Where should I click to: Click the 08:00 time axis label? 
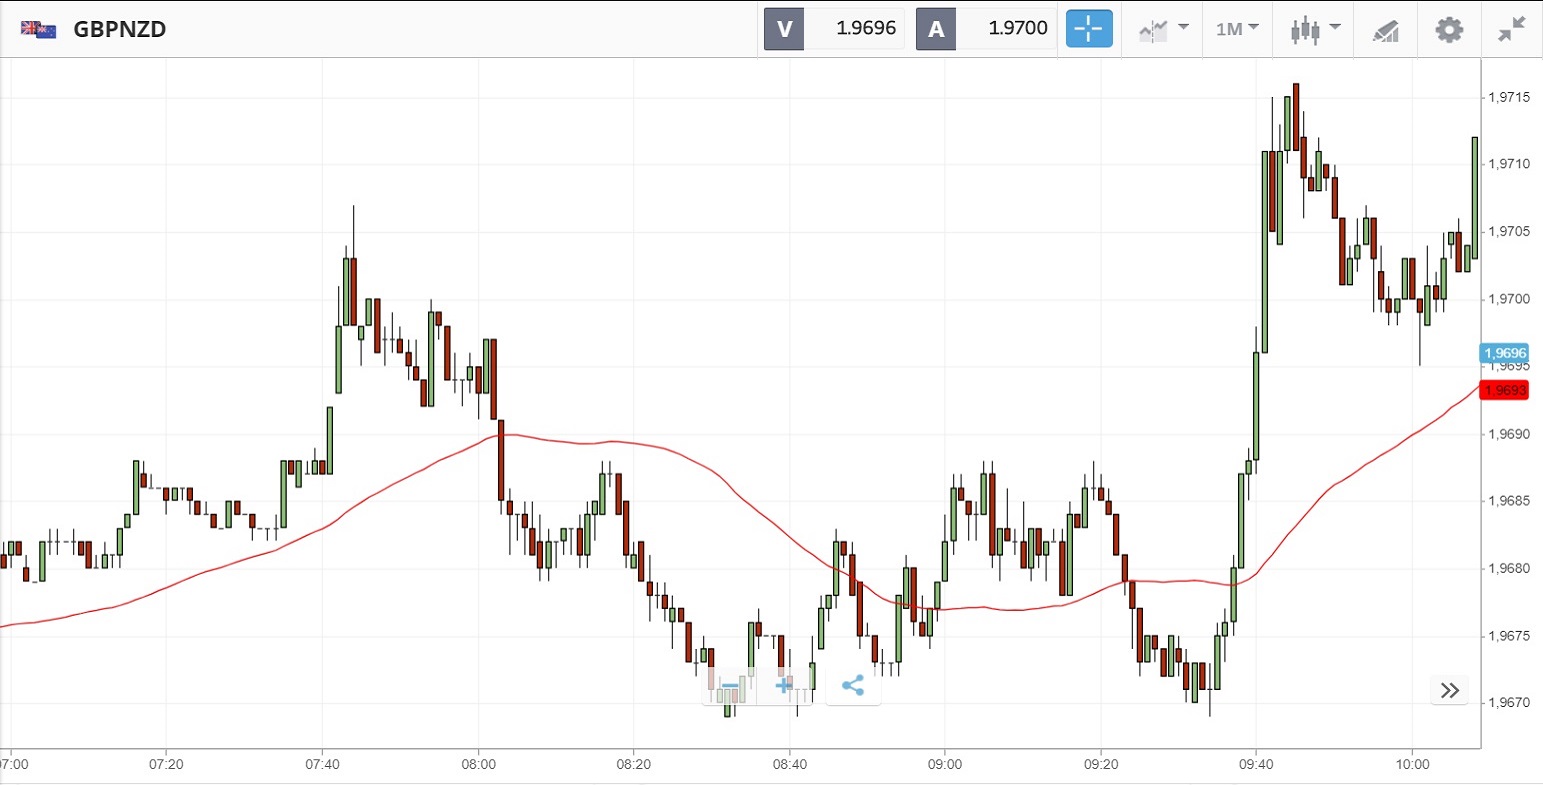(x=478, y=765)
